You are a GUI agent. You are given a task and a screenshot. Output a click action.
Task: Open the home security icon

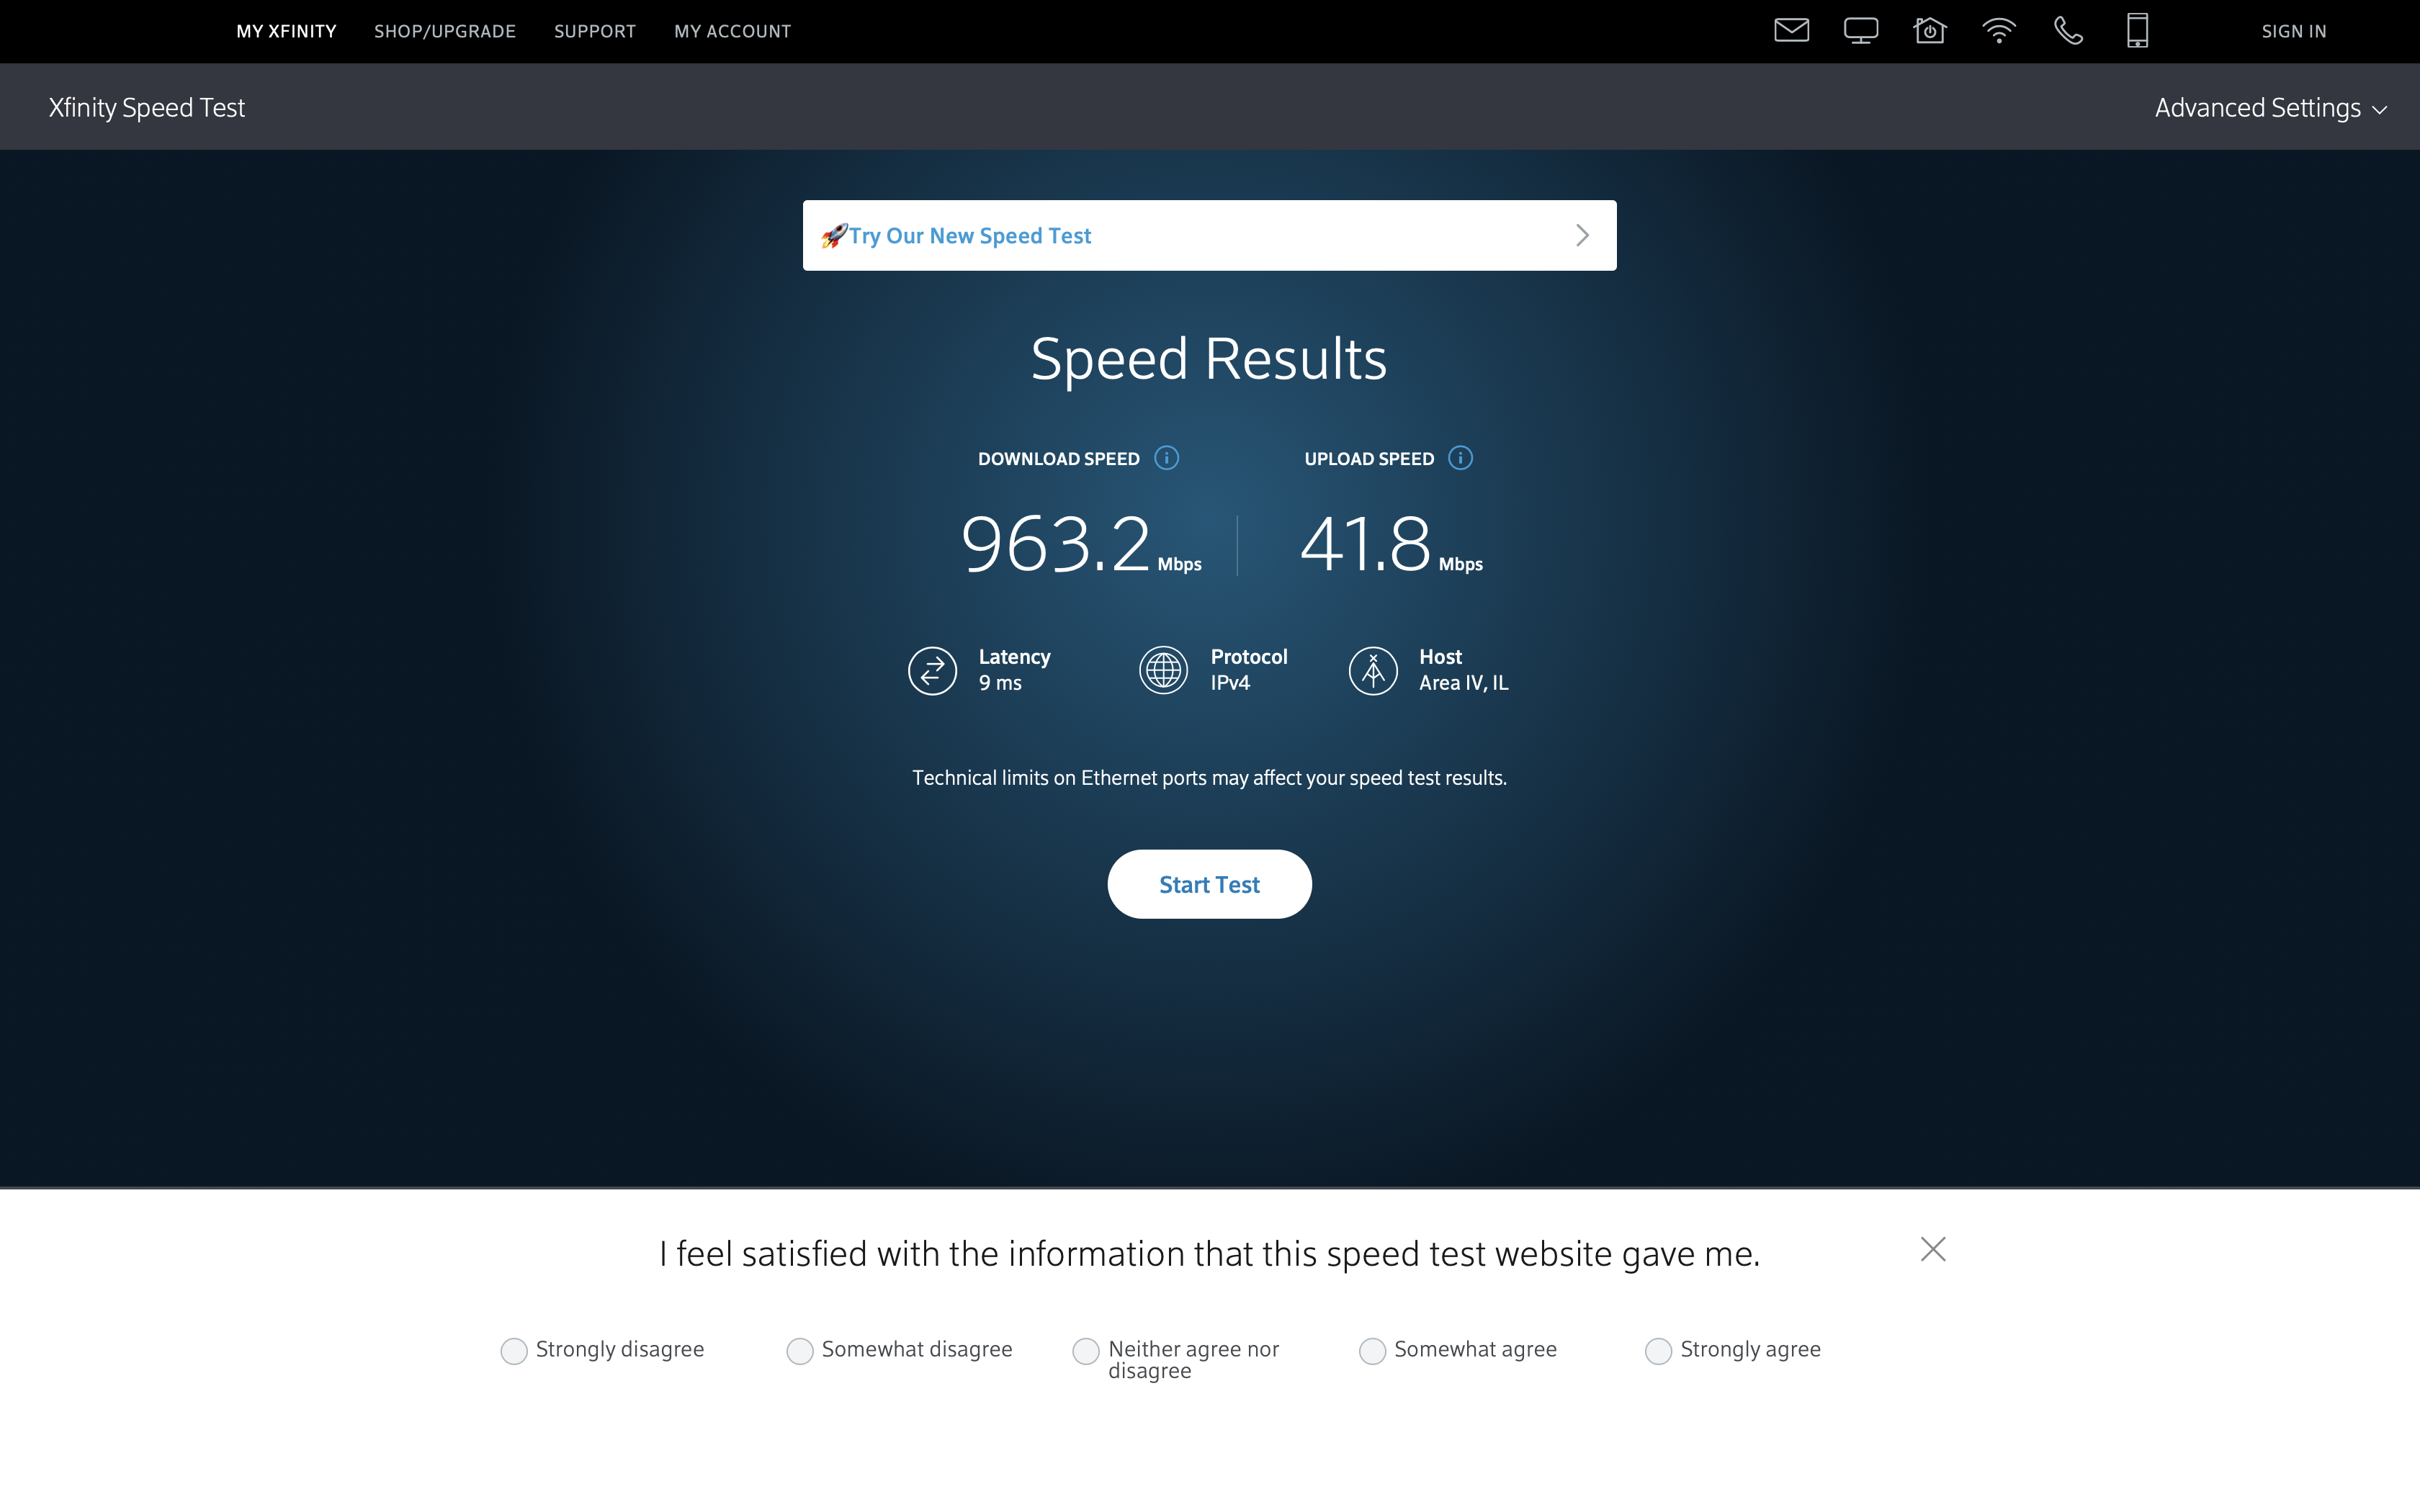(x=1930, y=31)
